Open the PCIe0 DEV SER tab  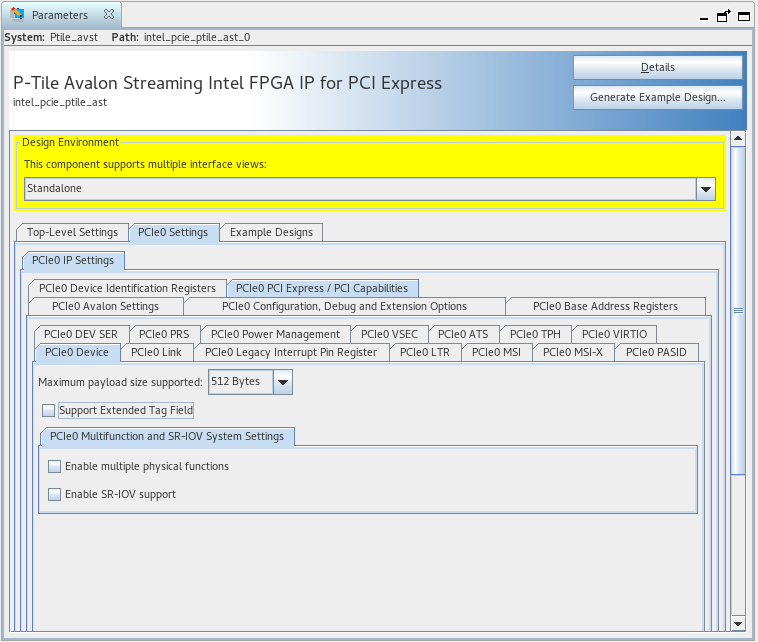[81, 334]
